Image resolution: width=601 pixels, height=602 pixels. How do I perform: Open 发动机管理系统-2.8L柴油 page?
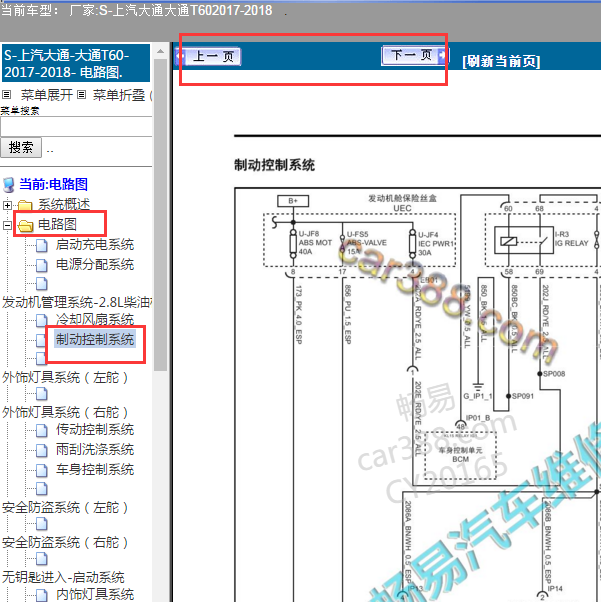tap(77, 303)
